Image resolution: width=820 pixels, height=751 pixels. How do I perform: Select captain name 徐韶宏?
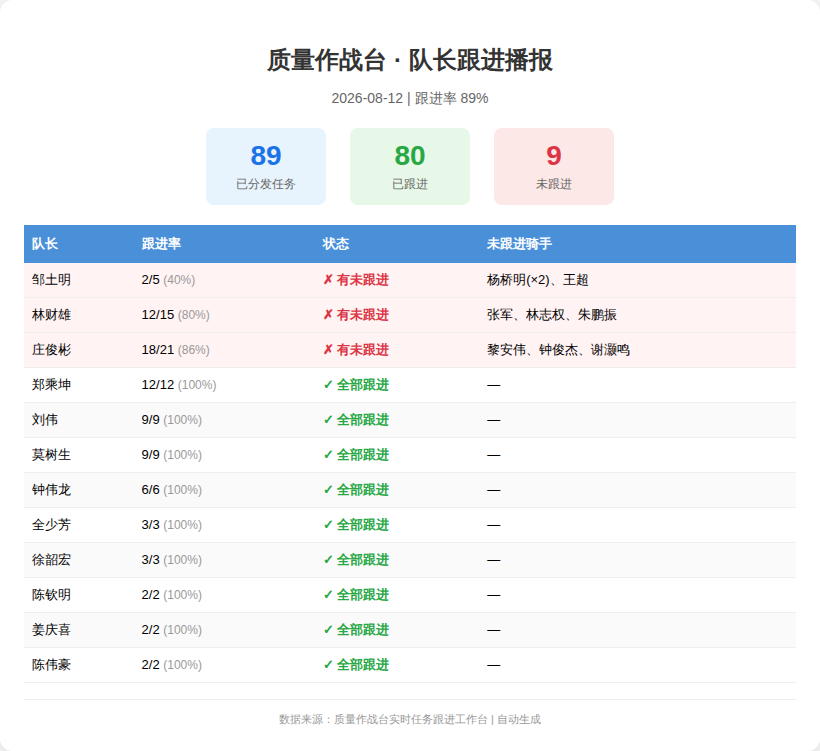pyautogui.click(x=51, y=560)
